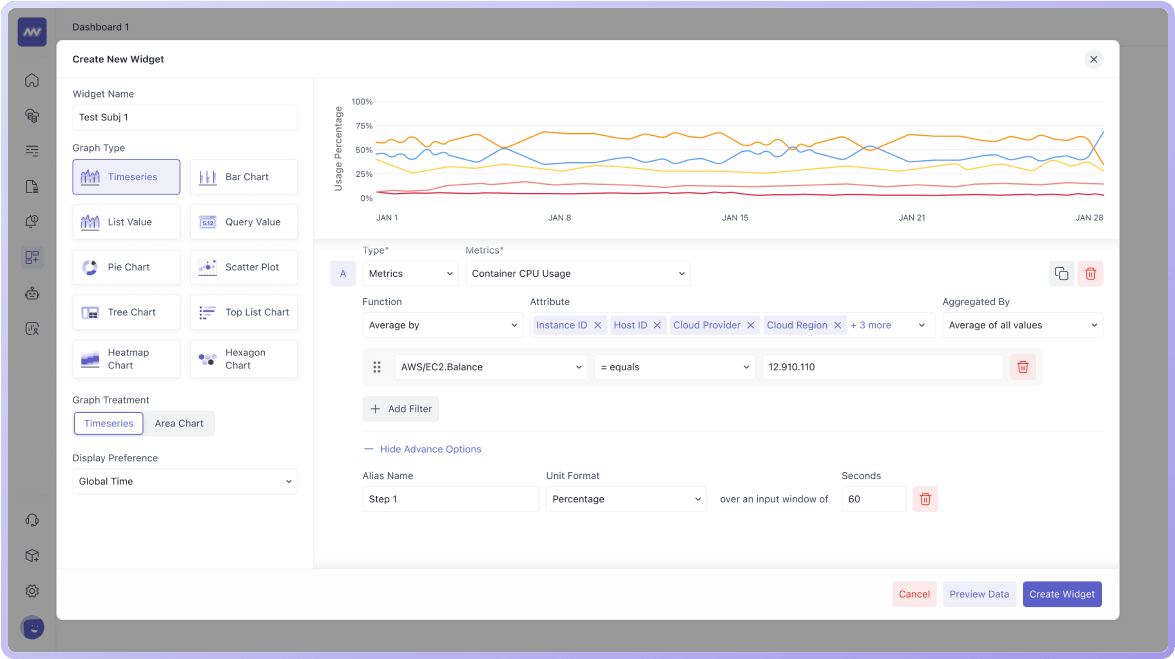Go to Home from the sidebar
Image resolution: width=1175 pixels, height=659 pixels.
click(x=31, y=80)
